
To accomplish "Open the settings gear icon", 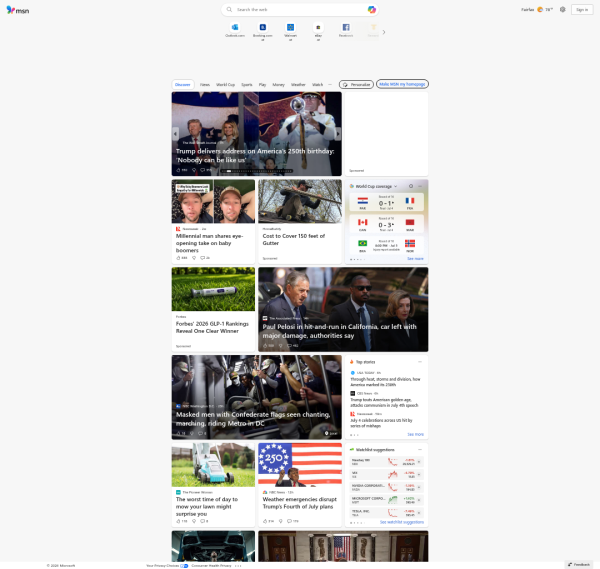I will click(x=562, y=10).
